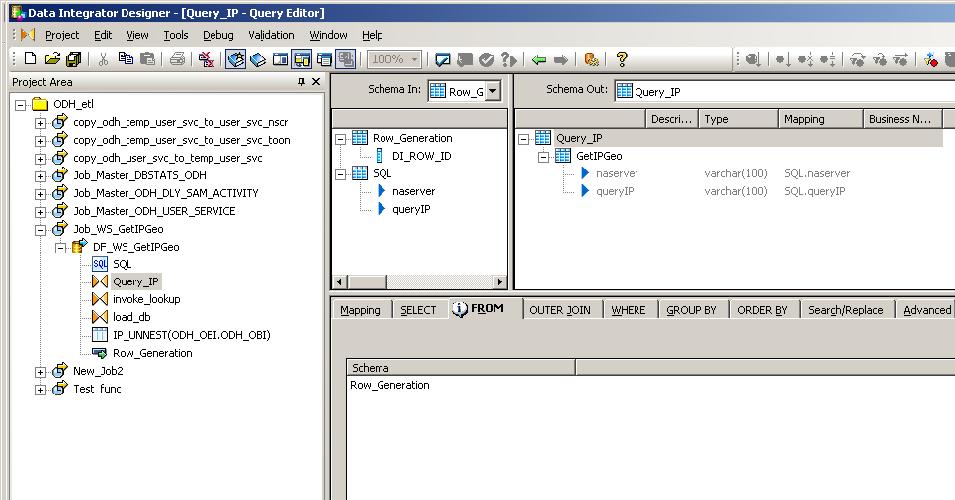Click the Paste clipboard icon

147,59
